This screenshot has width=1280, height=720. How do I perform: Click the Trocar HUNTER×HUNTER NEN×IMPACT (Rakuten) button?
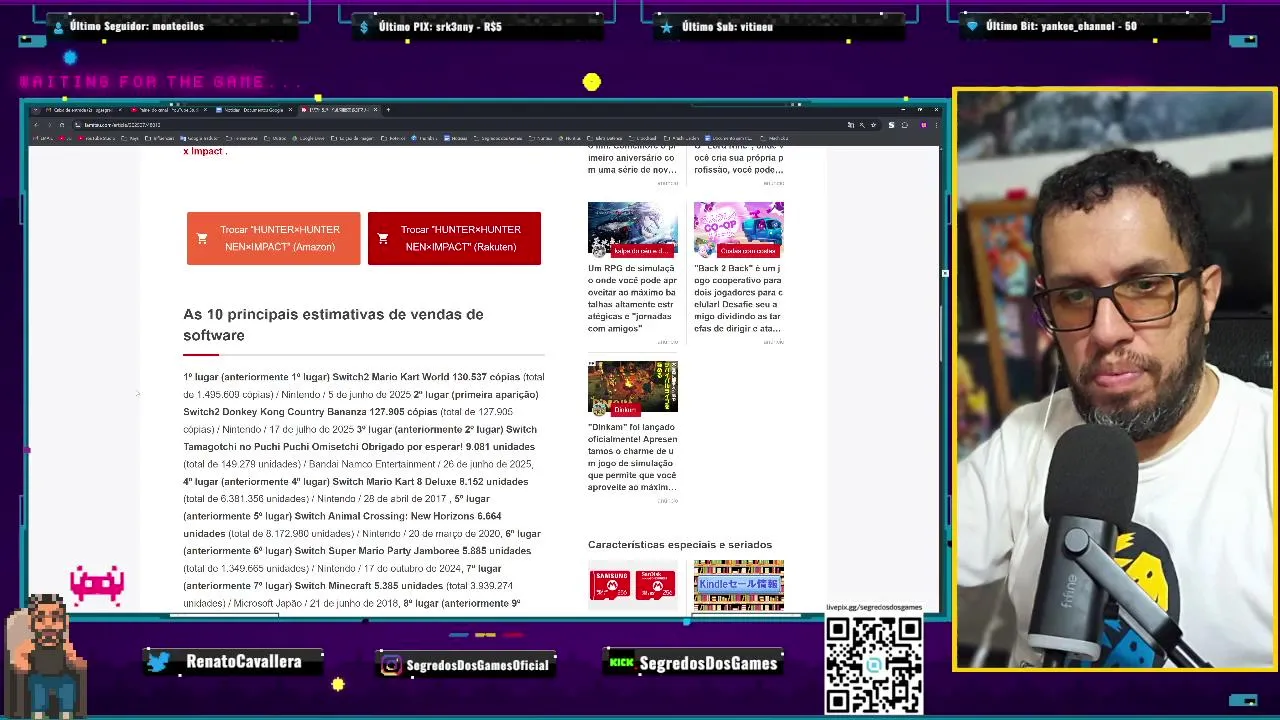454,238
